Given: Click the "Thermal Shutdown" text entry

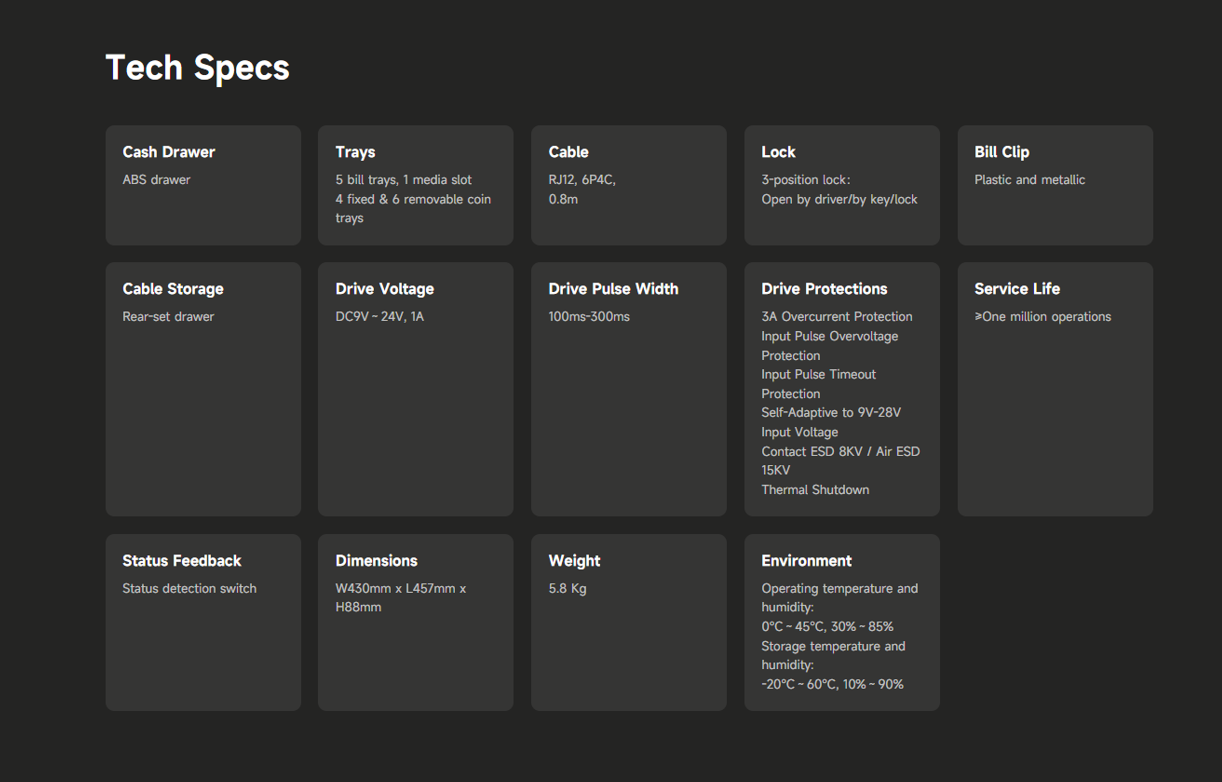Looking at the screenshot, I should (815, 490).
